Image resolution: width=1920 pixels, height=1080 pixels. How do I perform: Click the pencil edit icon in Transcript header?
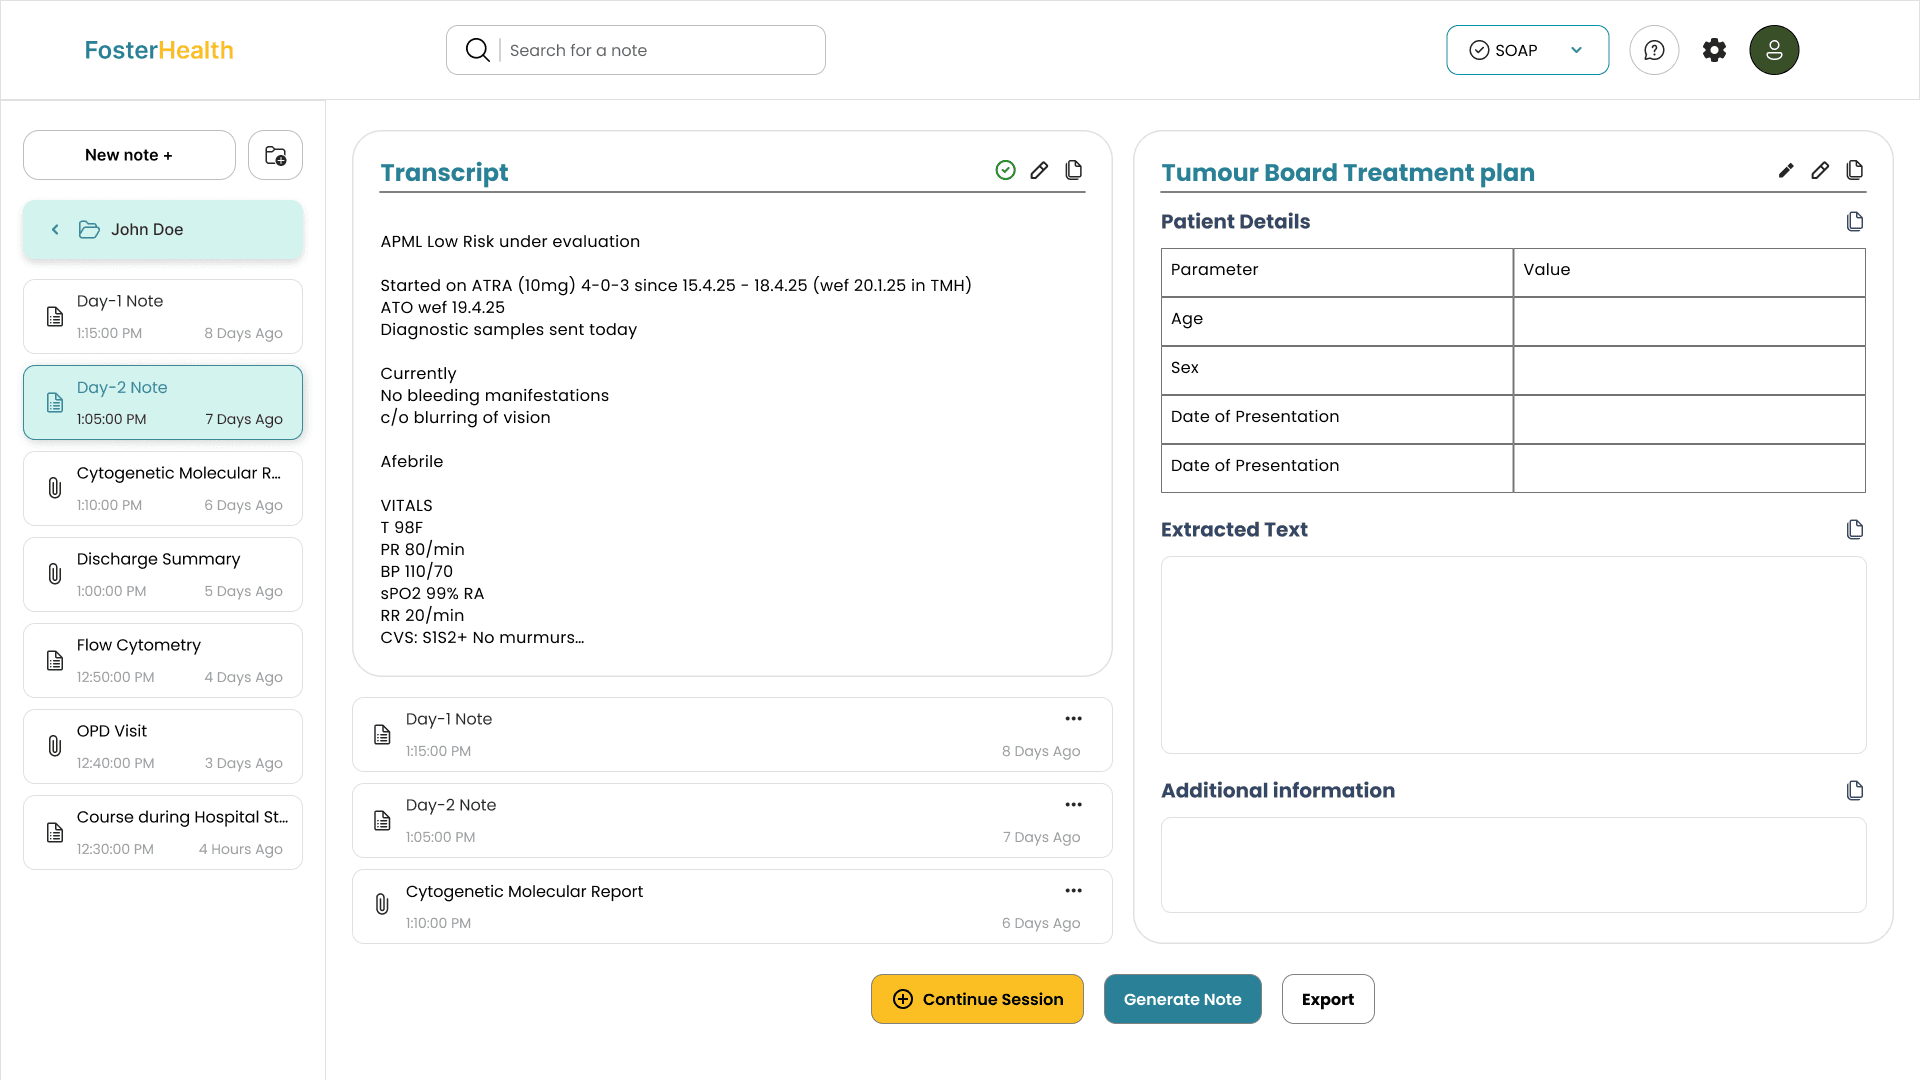coord(1039,170)
